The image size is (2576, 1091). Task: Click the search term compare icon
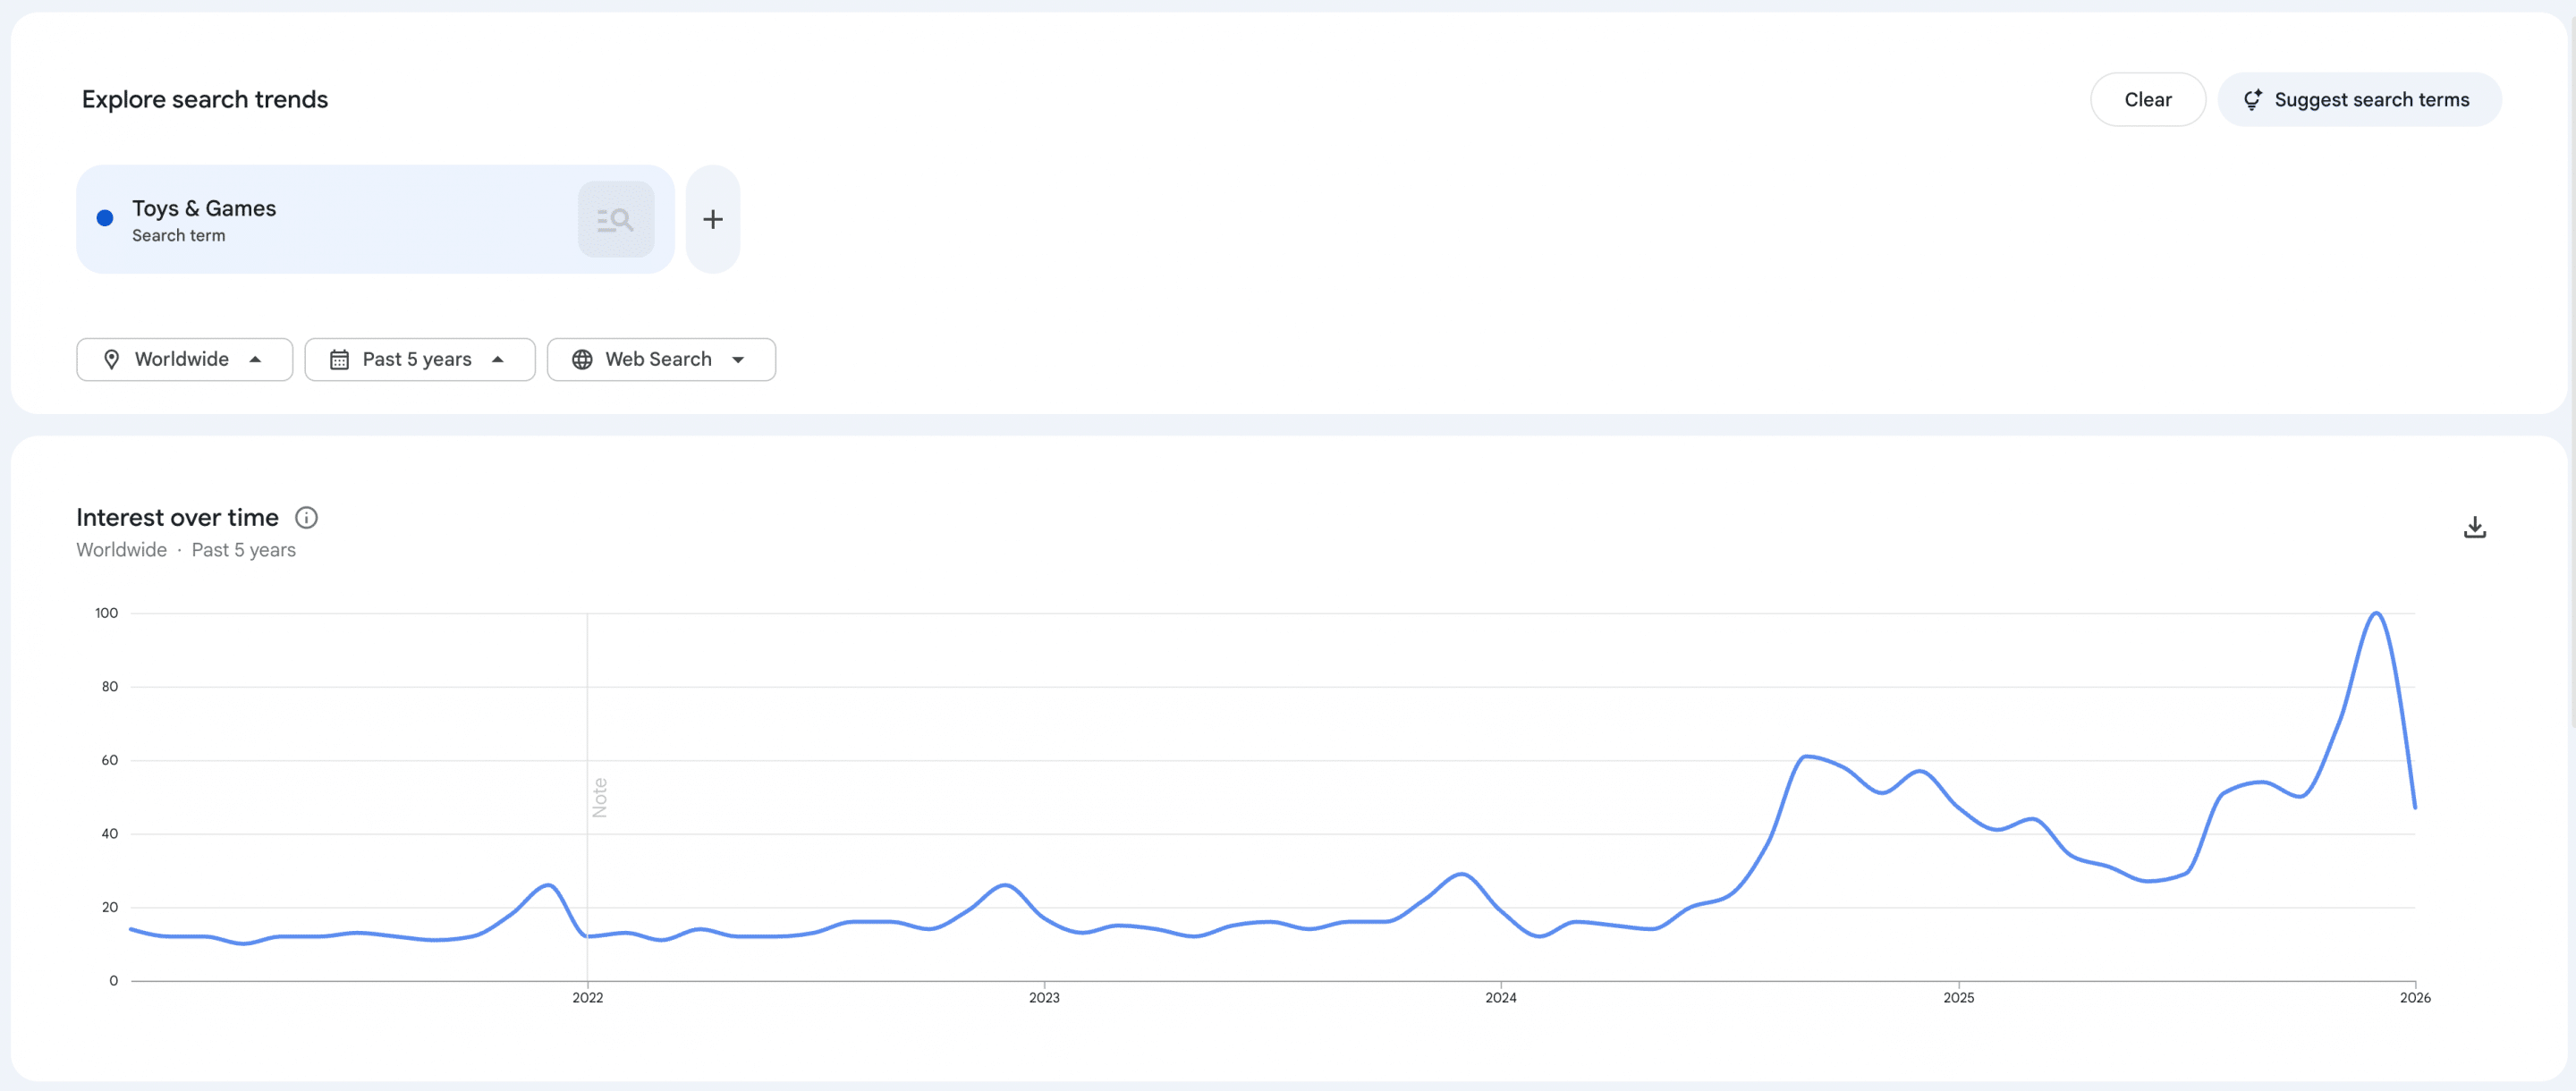[x=615, y=220]
